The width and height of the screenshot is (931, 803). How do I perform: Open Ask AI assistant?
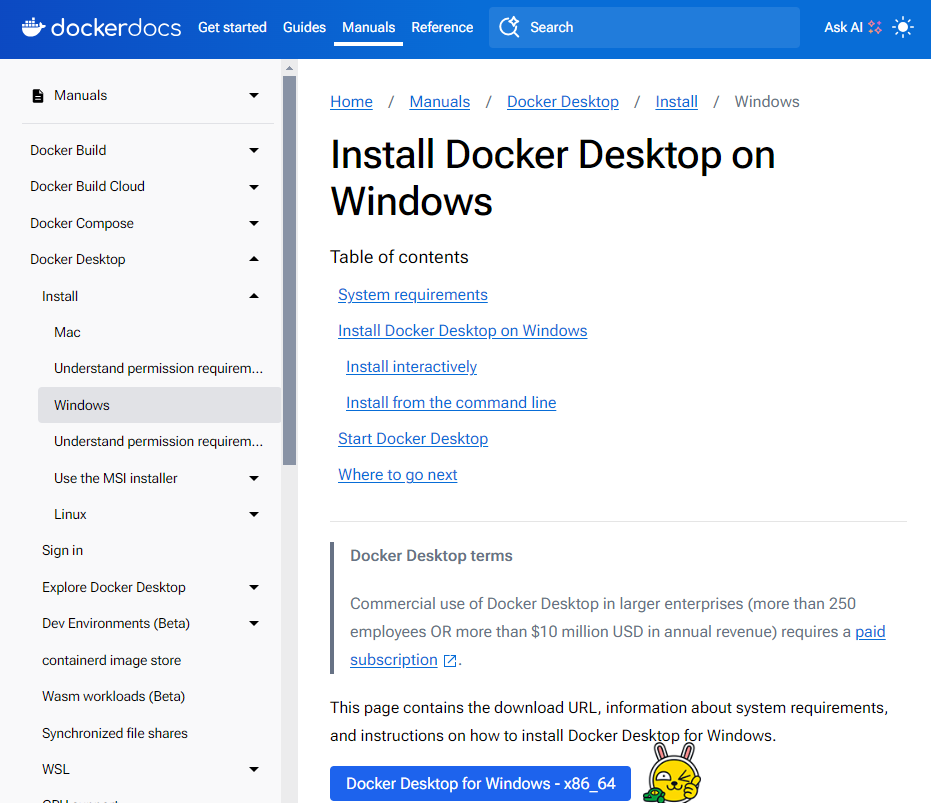[853, 27]
